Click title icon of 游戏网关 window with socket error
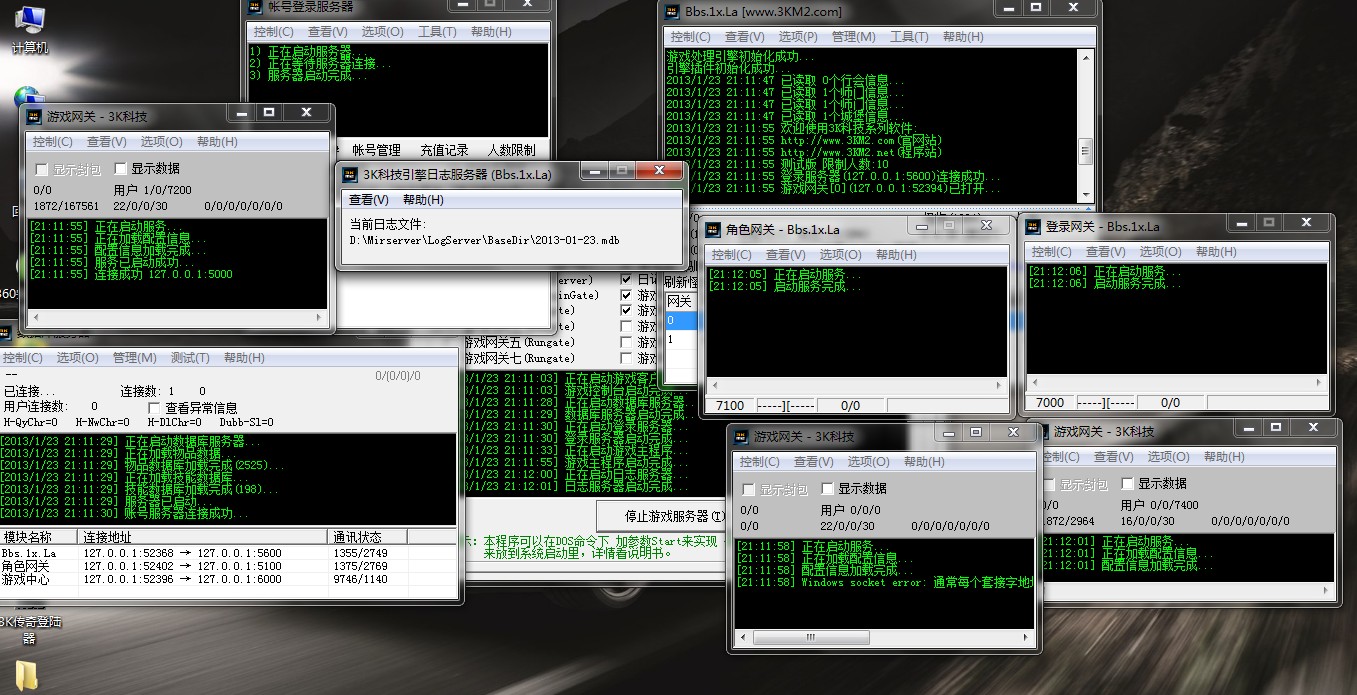Image resolution: width=1357 pixels, height=695 pixels. (741, 437)
